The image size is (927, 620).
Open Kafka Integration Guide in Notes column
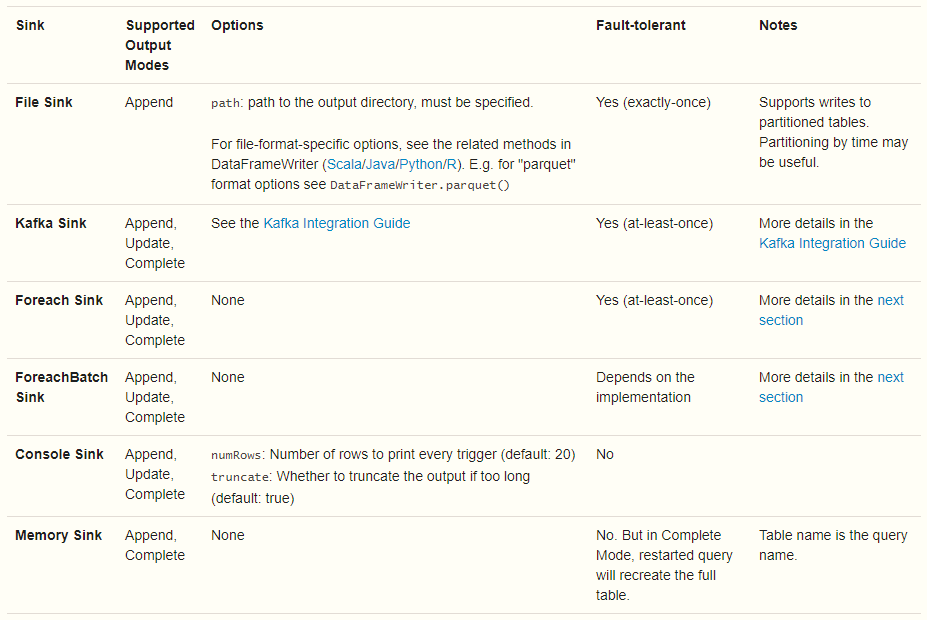point(832,244)
